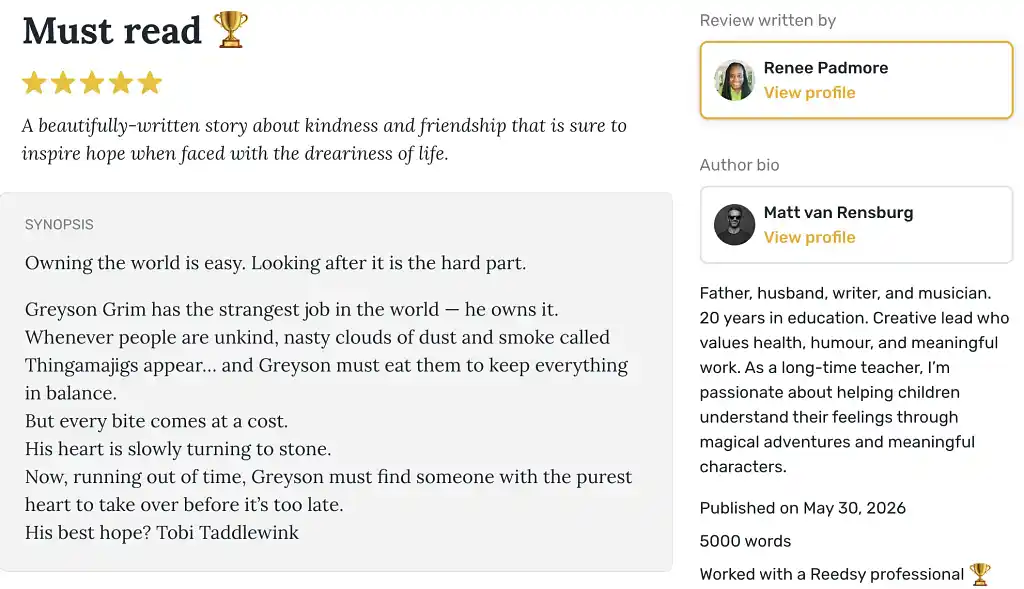The width and height of the screenshot is (1024, 589).
Task: Click the Published on May 30, 2026 text
Action: (802, 508)
